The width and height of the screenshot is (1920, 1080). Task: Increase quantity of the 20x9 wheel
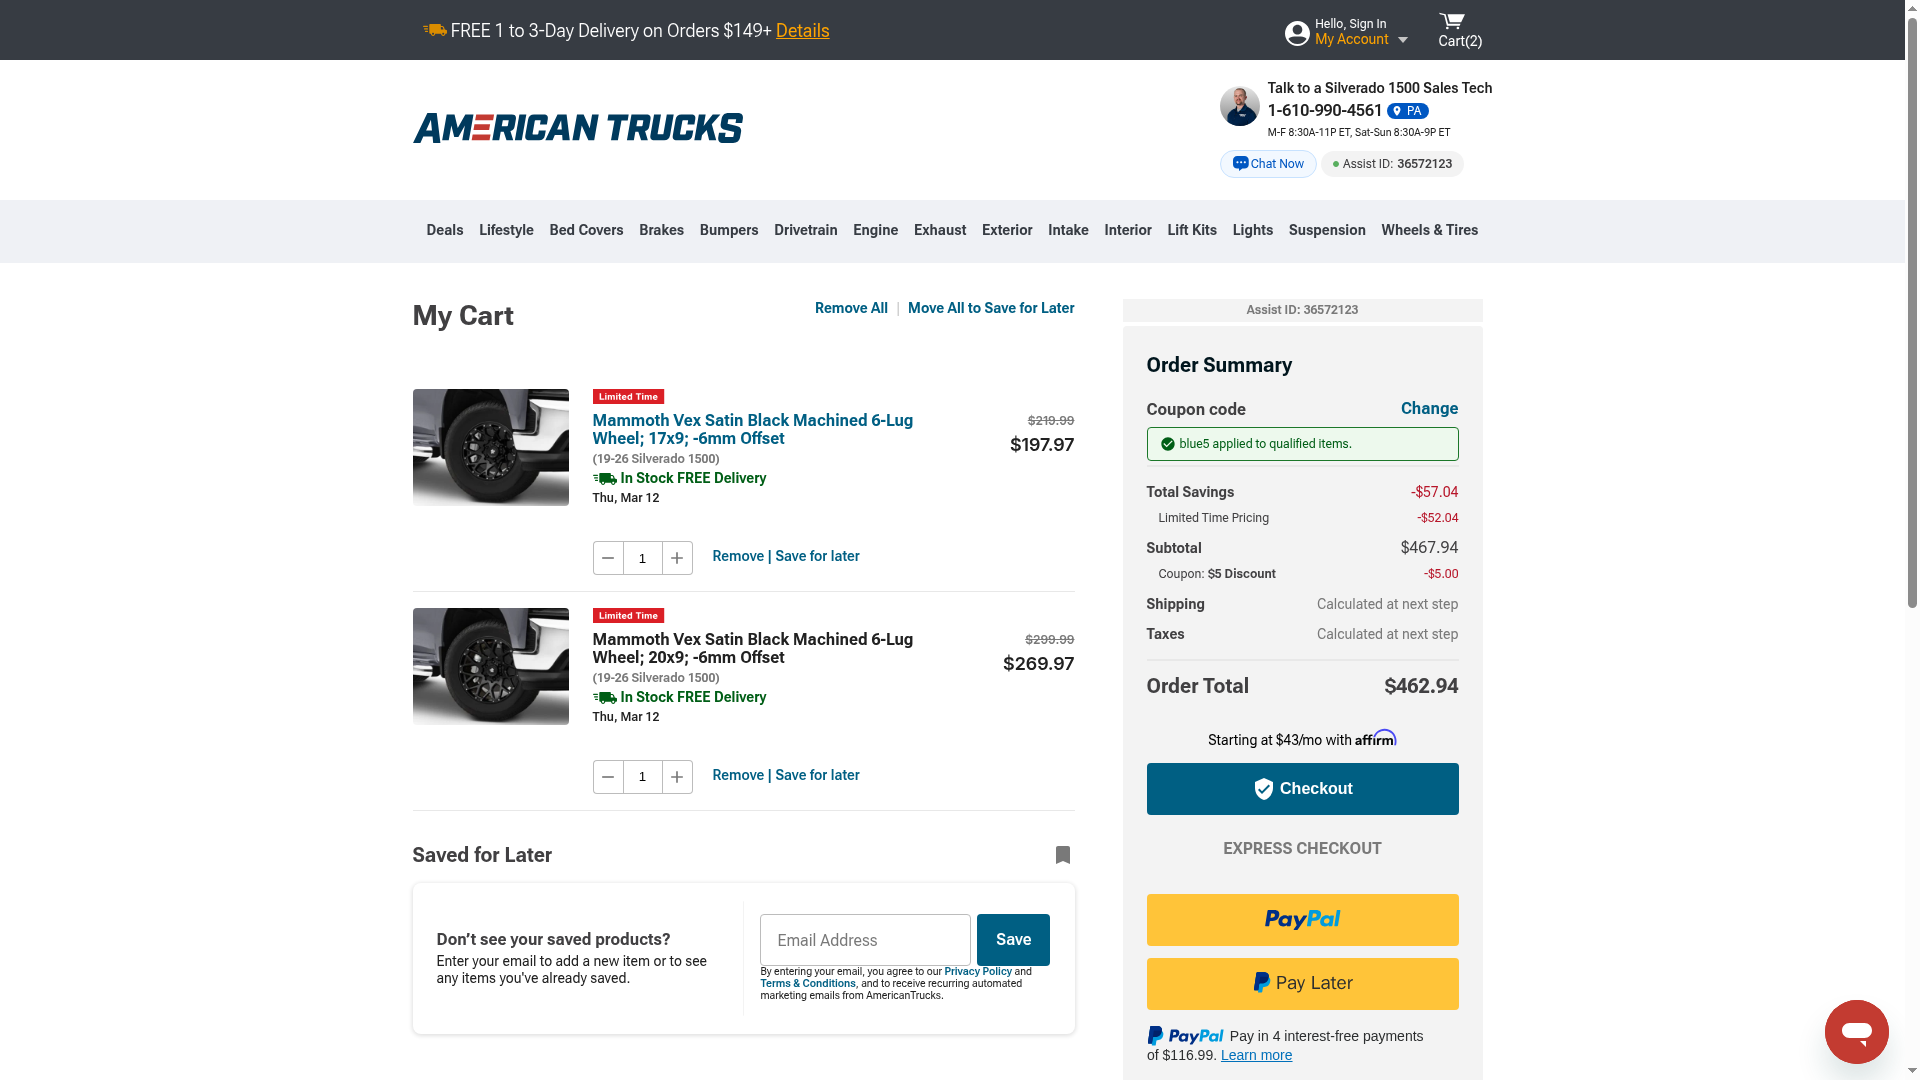pyautogui.click(x=677, y=777)
